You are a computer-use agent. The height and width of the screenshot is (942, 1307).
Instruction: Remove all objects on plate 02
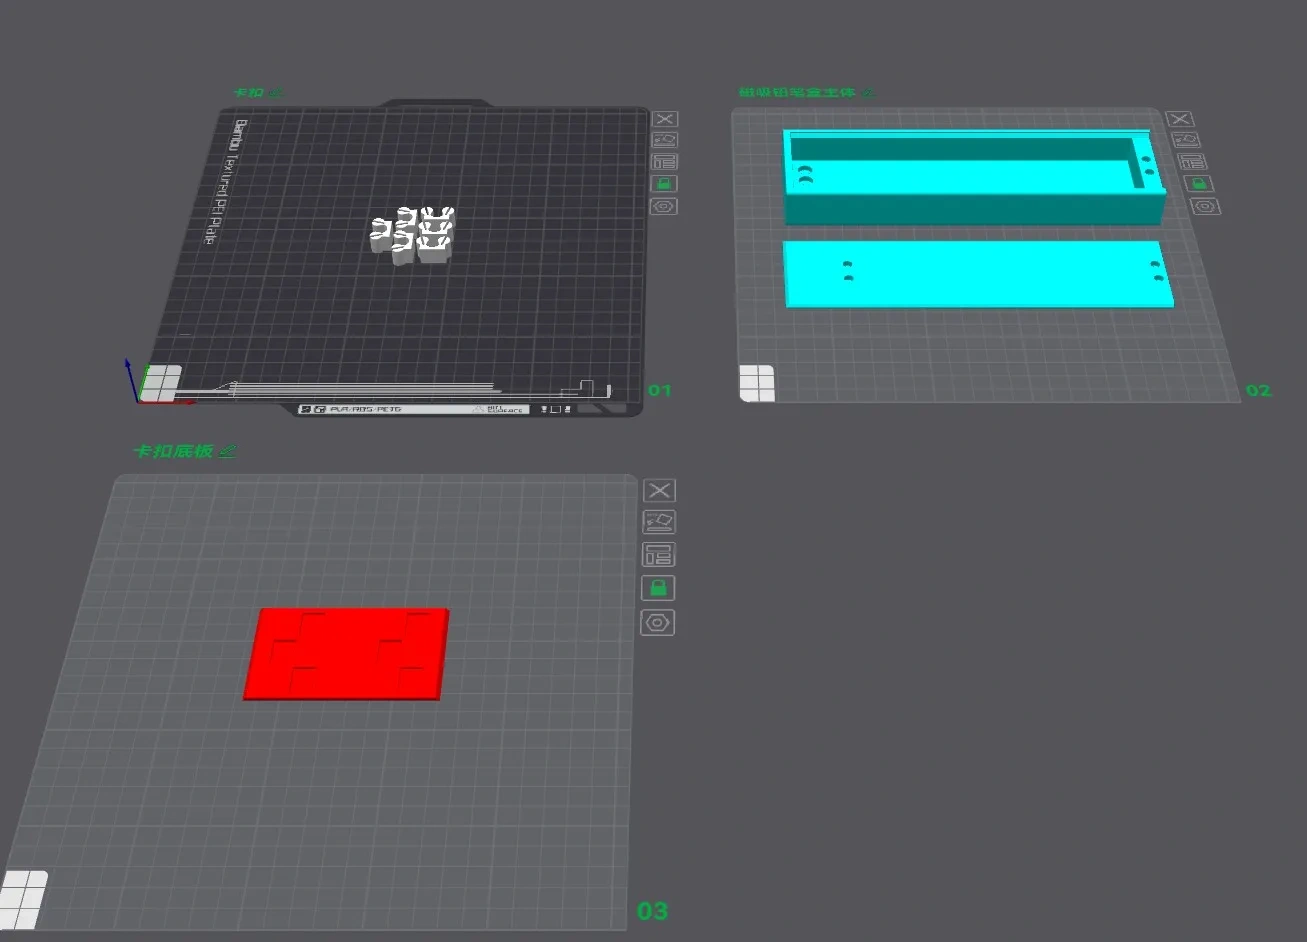click(1180, 119)
